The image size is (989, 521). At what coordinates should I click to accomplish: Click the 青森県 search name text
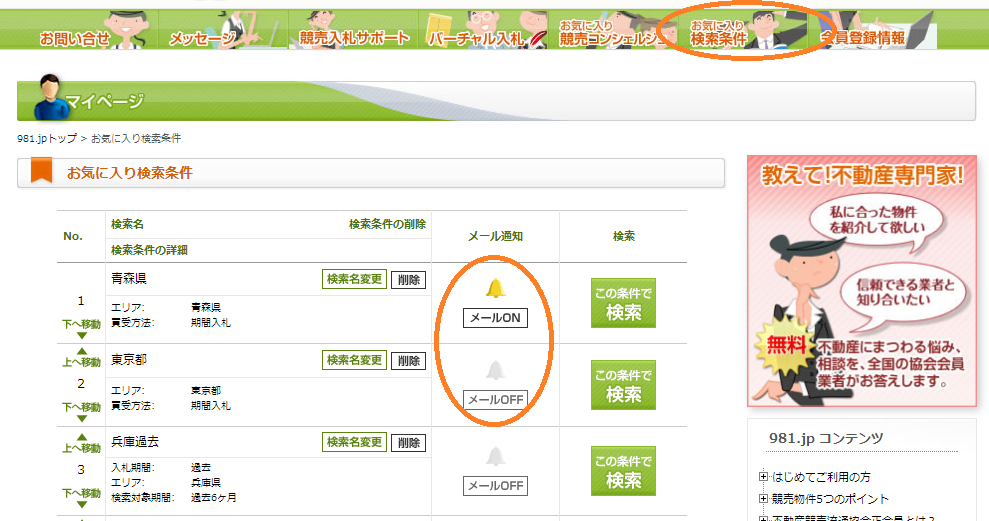129,279
